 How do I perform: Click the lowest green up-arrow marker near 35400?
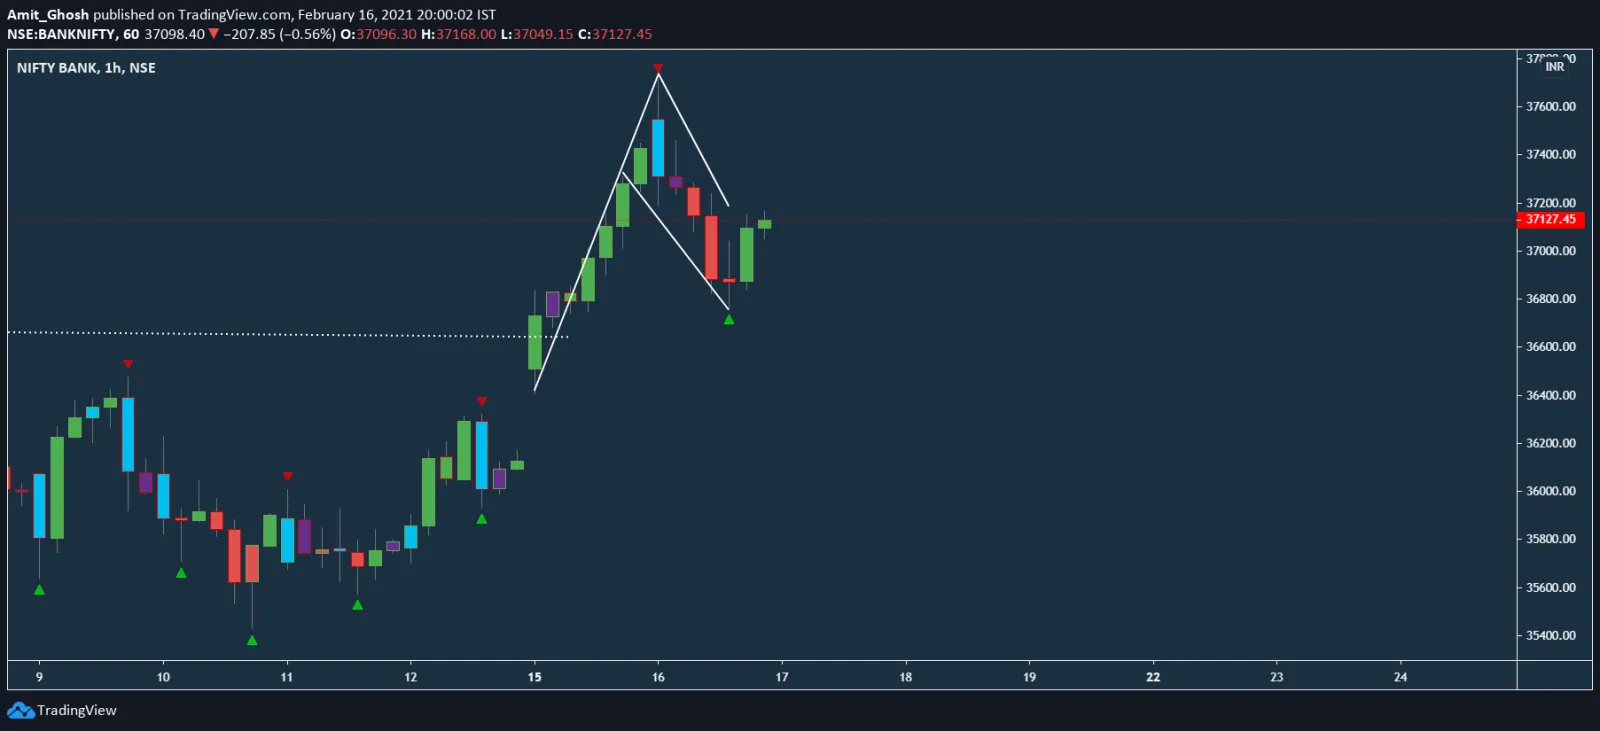(x=252, y=640)
